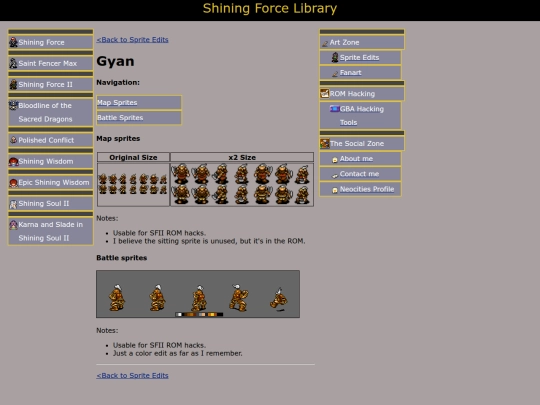Click the Shining Force character icon
The width and height of the screenshot is (540, 405).
(13, 42)
